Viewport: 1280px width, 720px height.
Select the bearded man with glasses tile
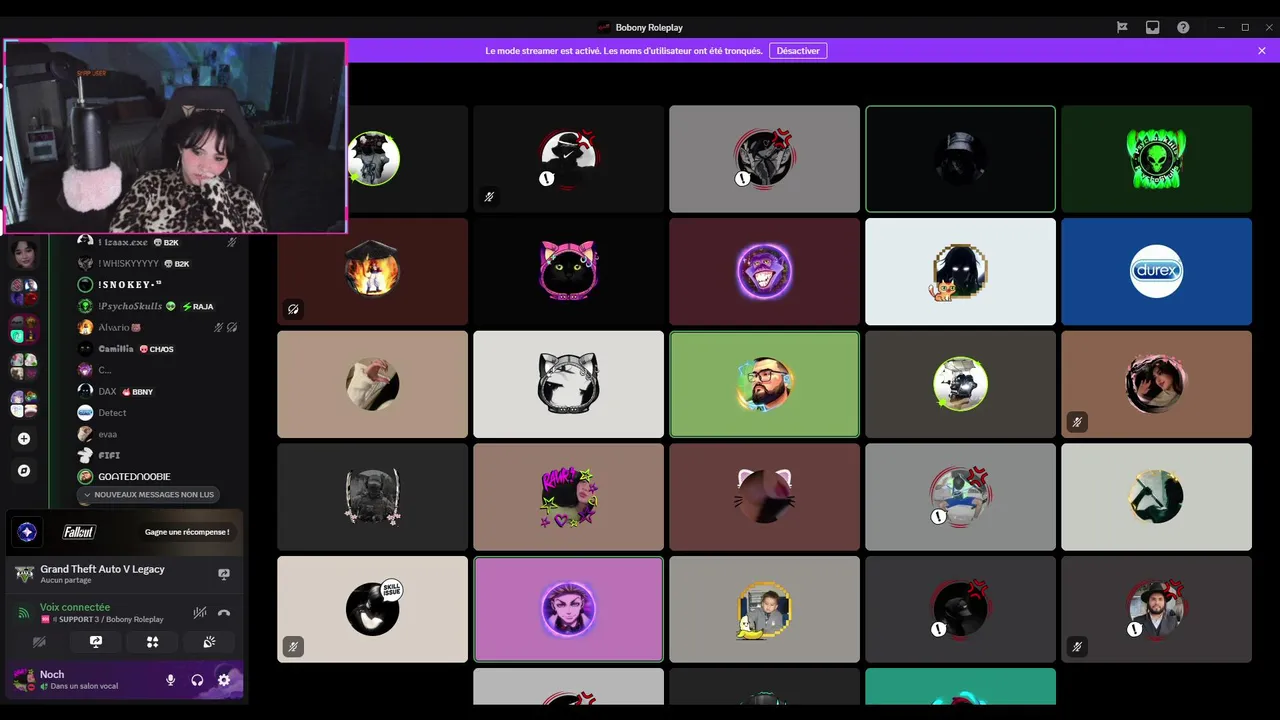click(764, 384)
